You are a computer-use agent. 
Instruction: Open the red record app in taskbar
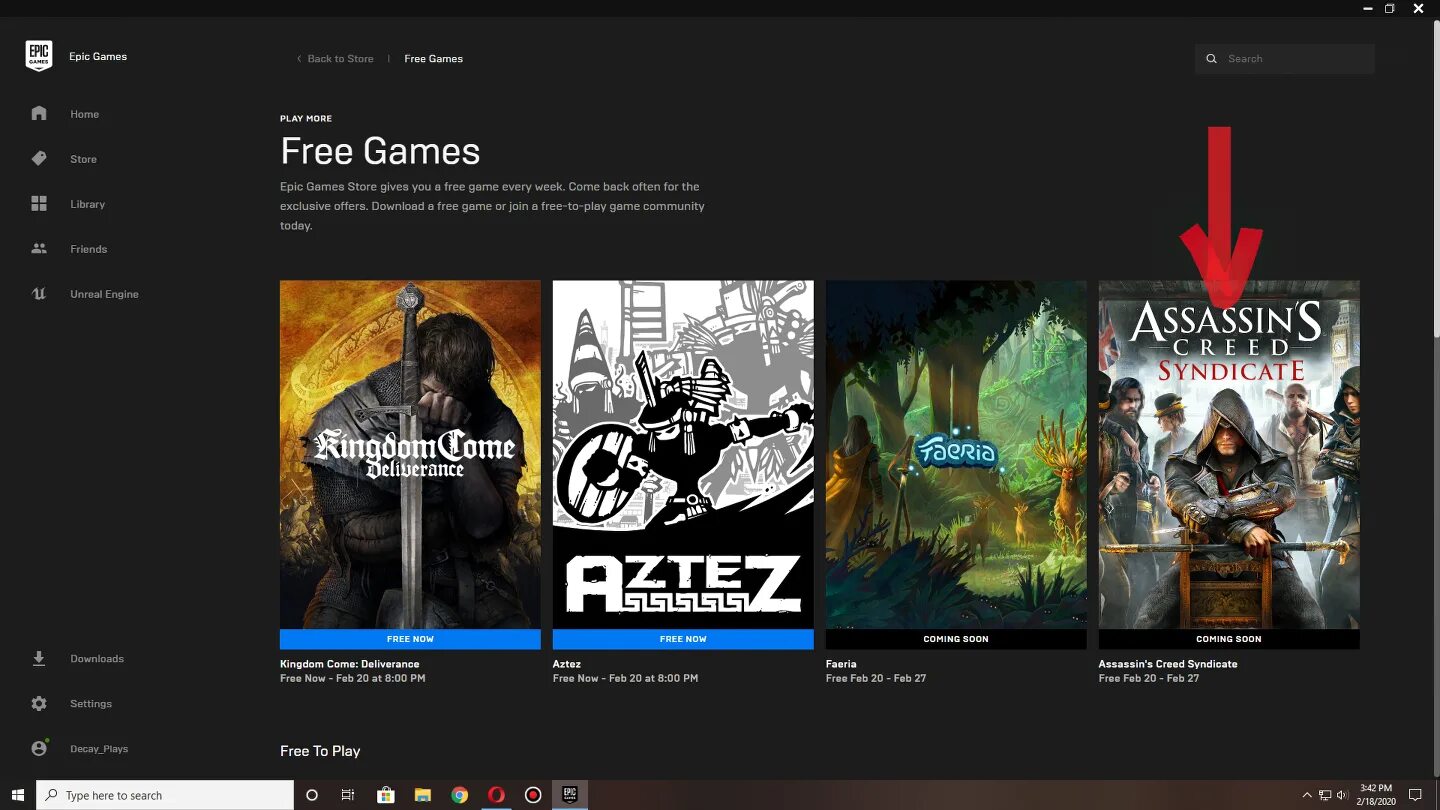click(x=533, y=795)
